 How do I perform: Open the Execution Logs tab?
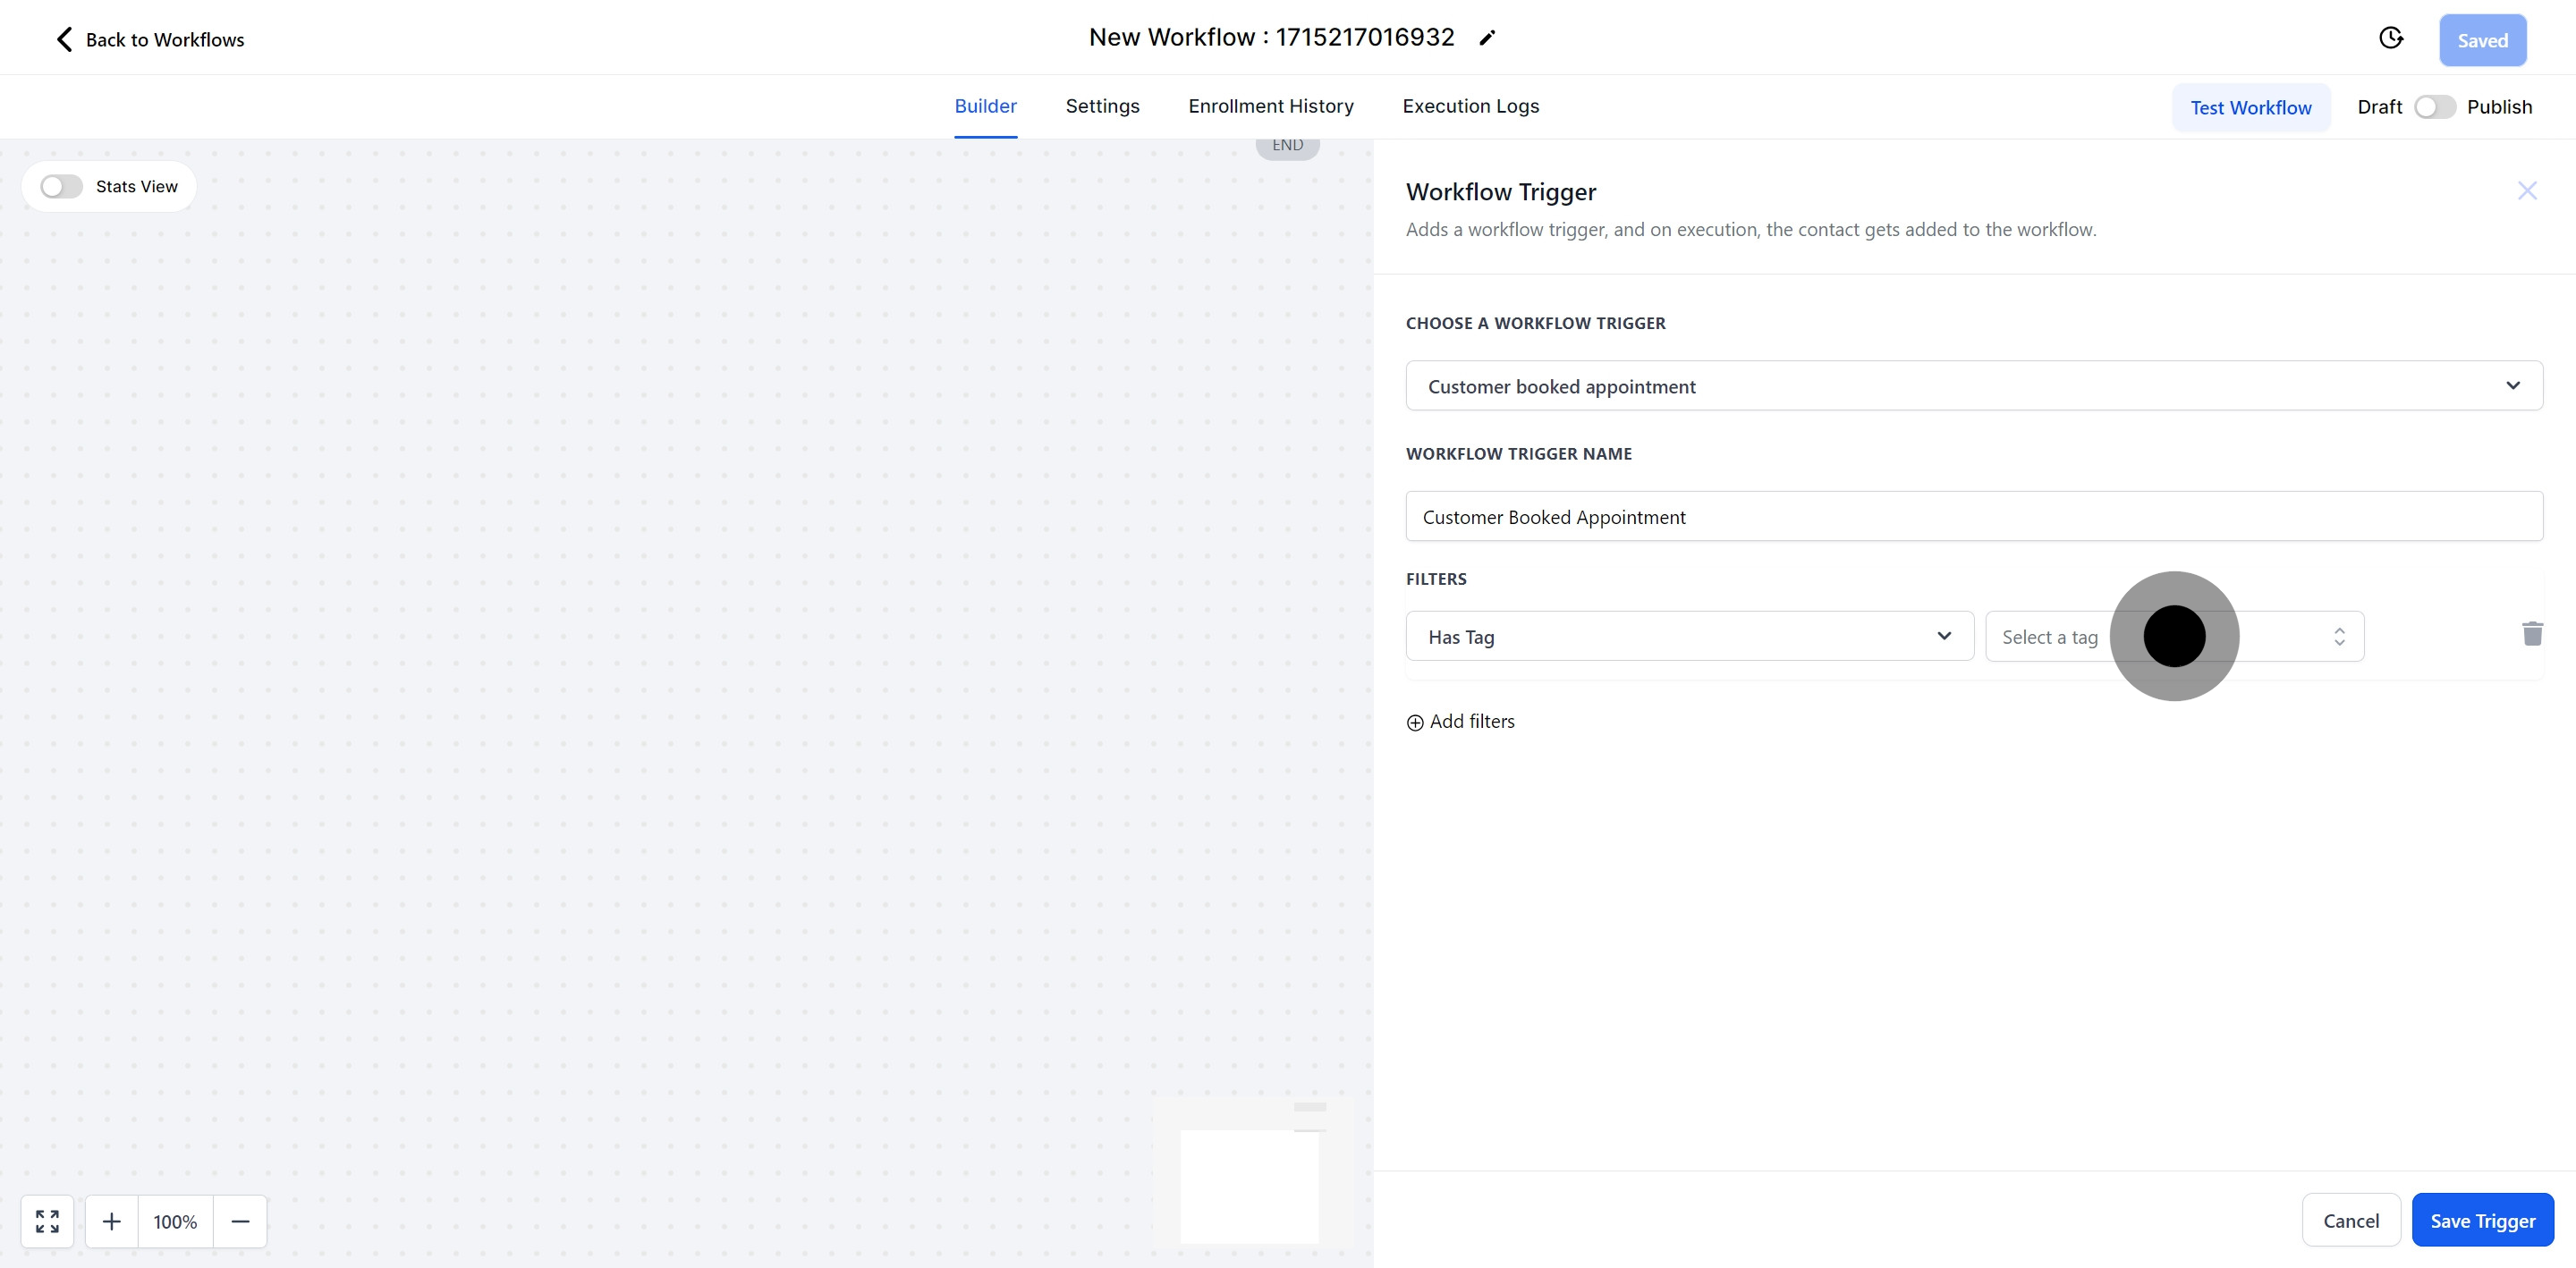click(1470, 106)
